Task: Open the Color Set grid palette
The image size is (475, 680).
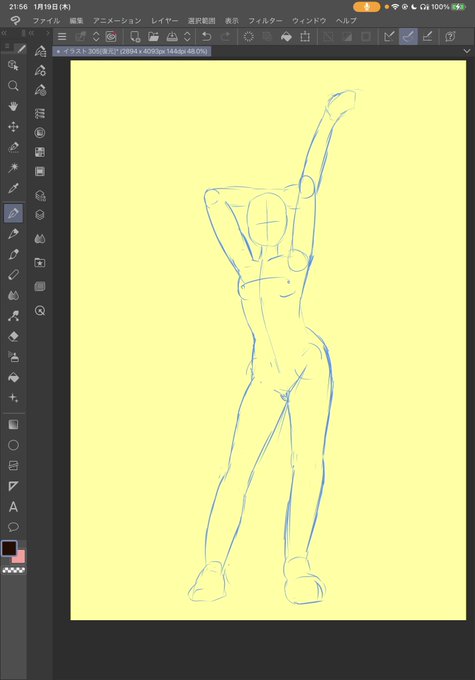Action: pyautogui.click(x=40, y=152)
